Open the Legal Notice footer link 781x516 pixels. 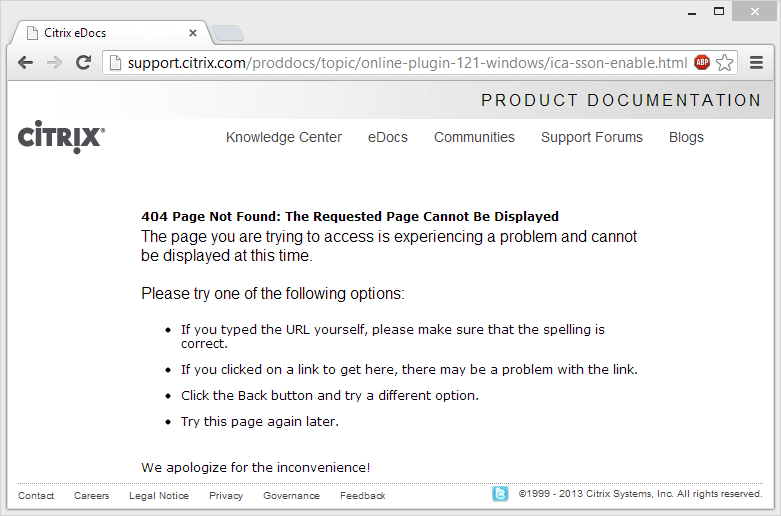[159, 496]
